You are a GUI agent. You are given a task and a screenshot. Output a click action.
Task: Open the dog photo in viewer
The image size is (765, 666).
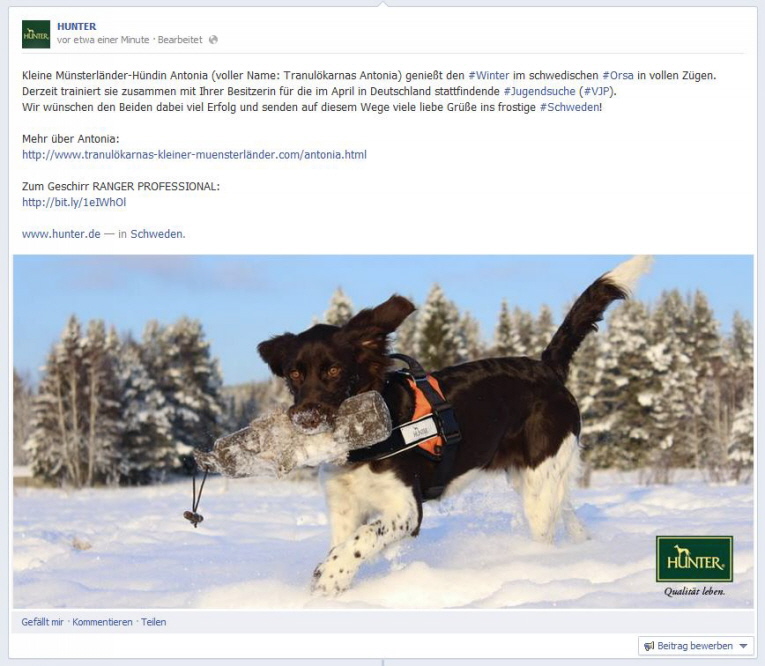(x=383, y=432)
